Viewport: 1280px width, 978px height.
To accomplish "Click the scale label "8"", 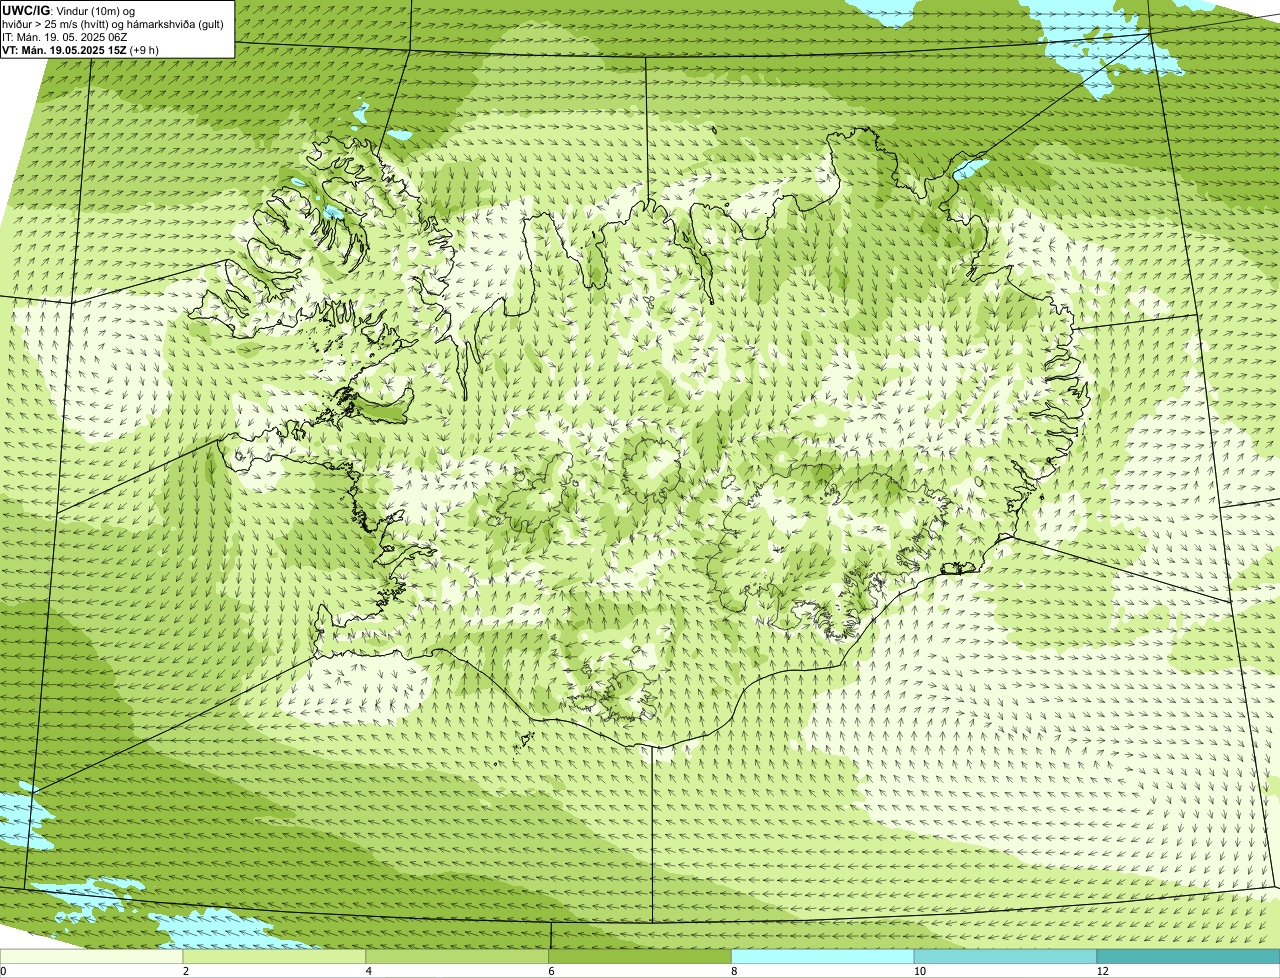I will [734, 971].
